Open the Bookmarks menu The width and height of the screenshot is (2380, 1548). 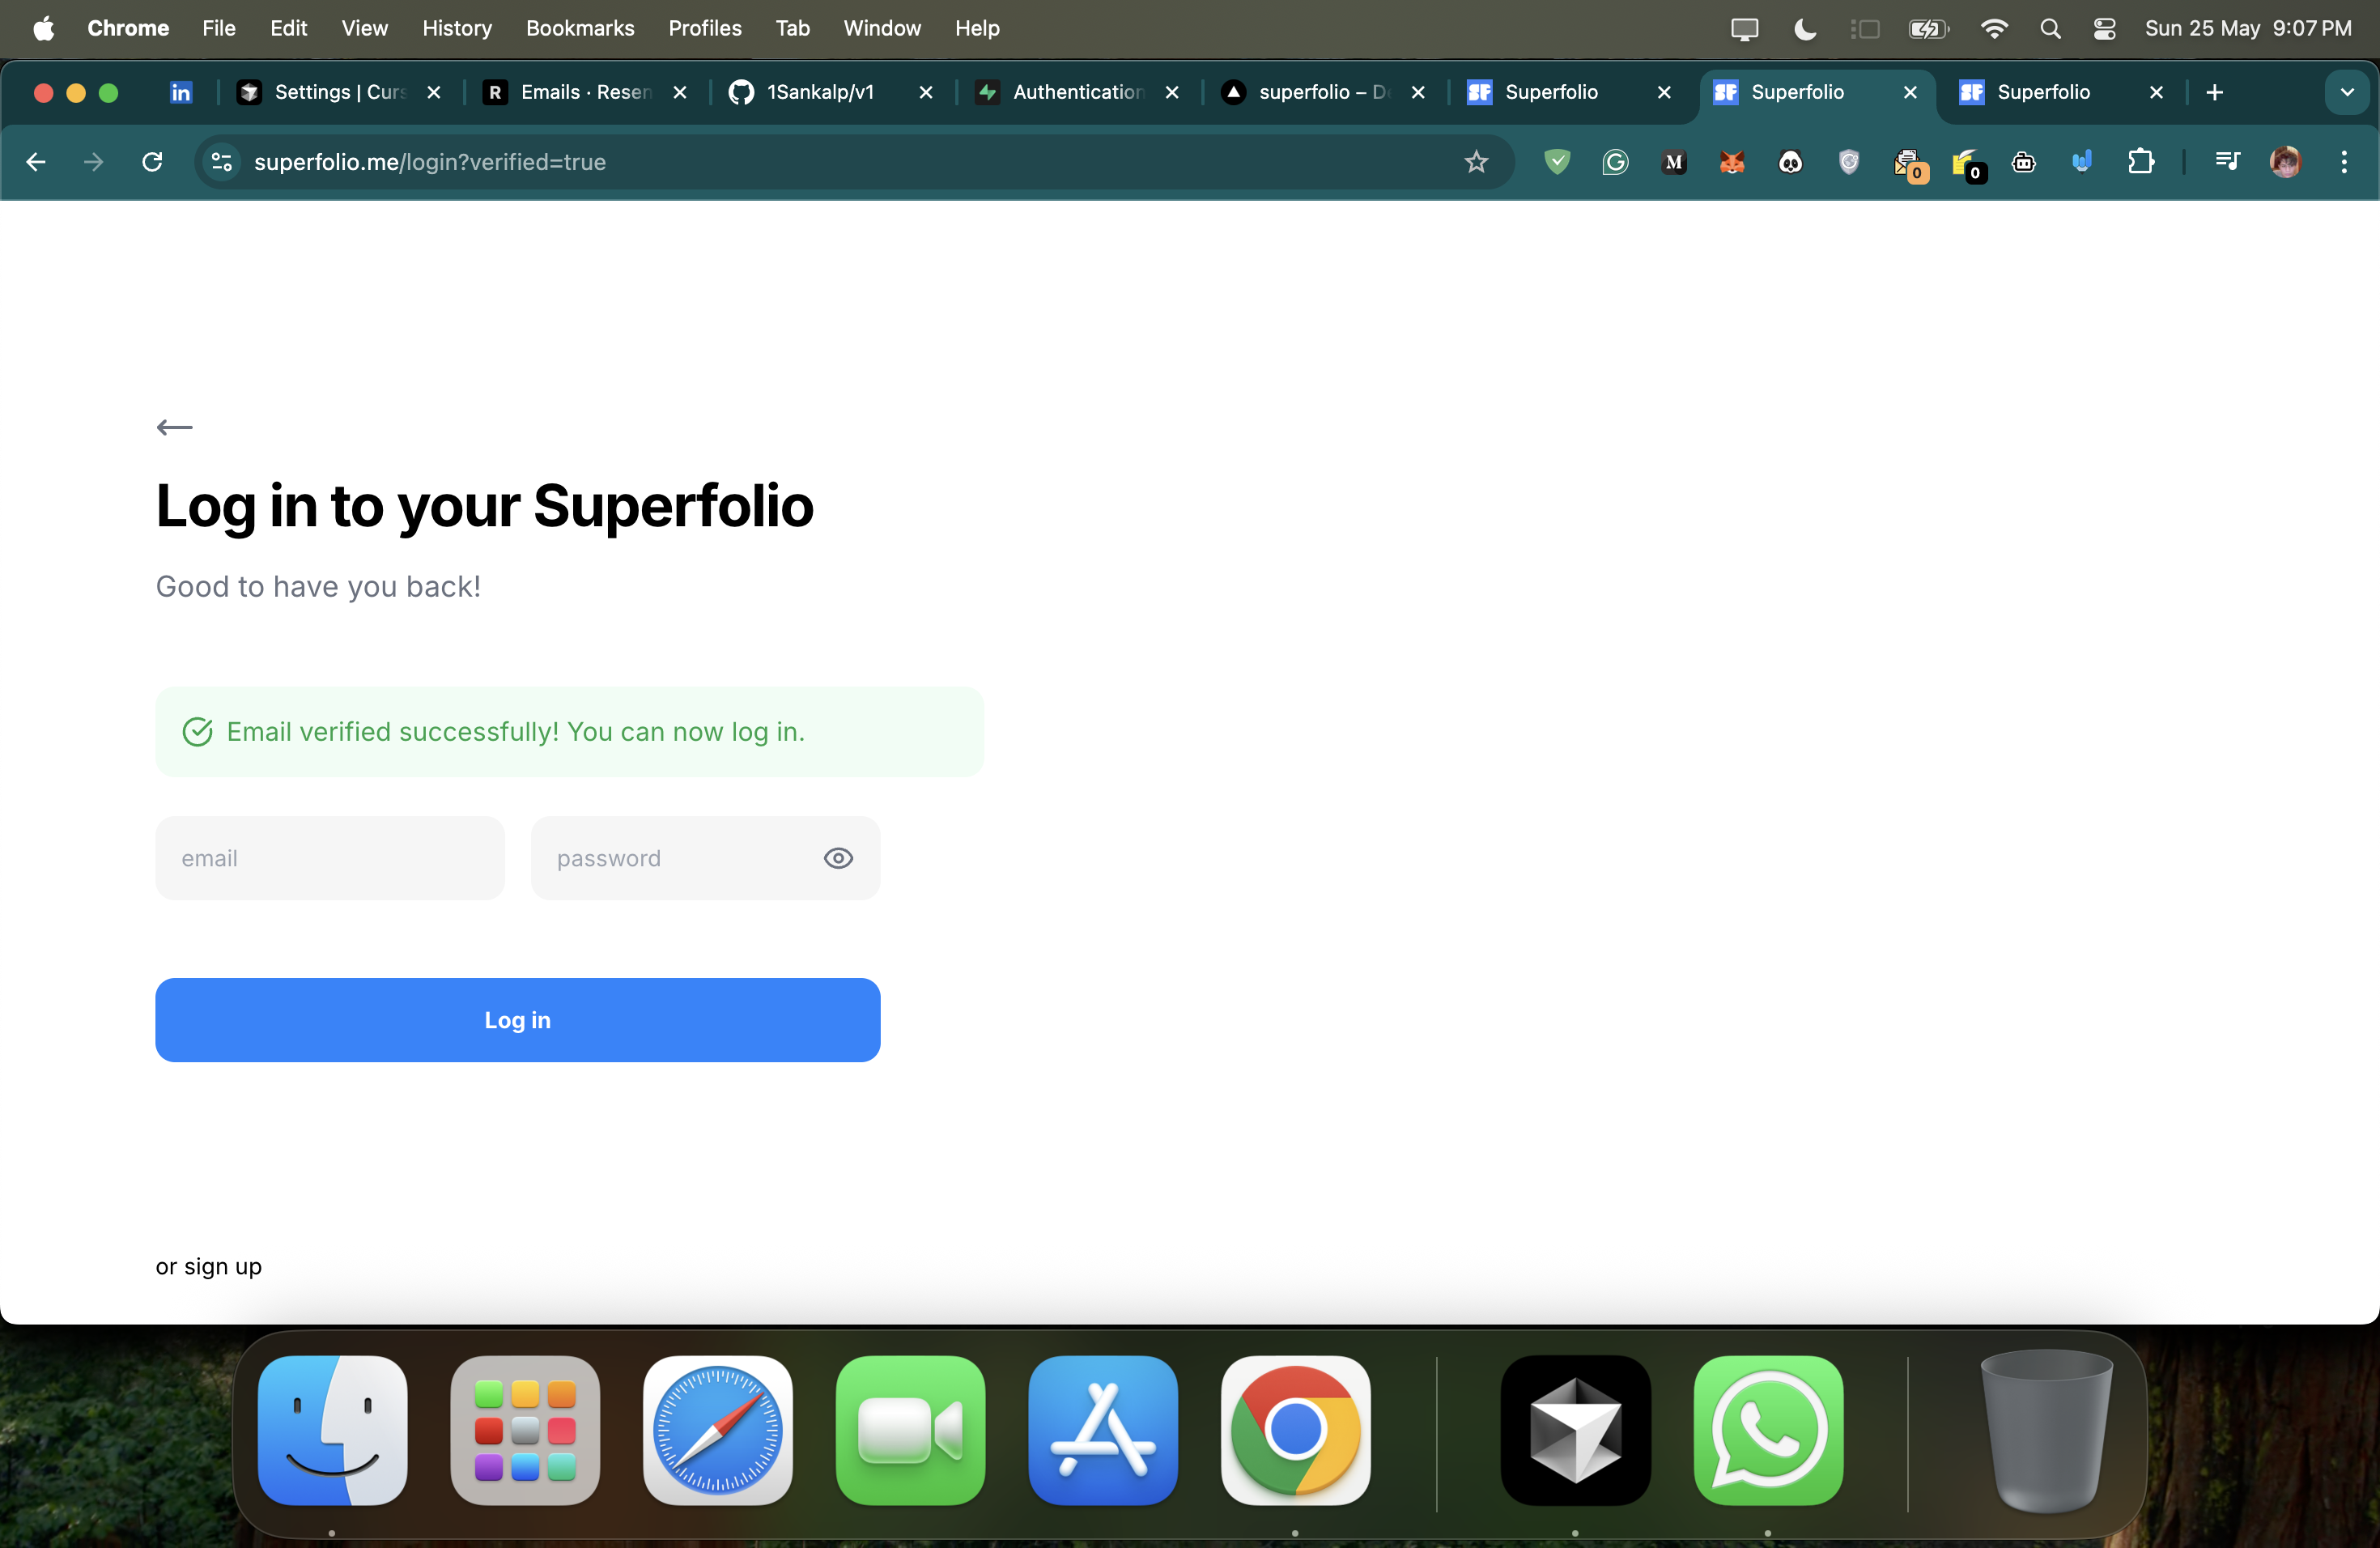coord(580,28)
